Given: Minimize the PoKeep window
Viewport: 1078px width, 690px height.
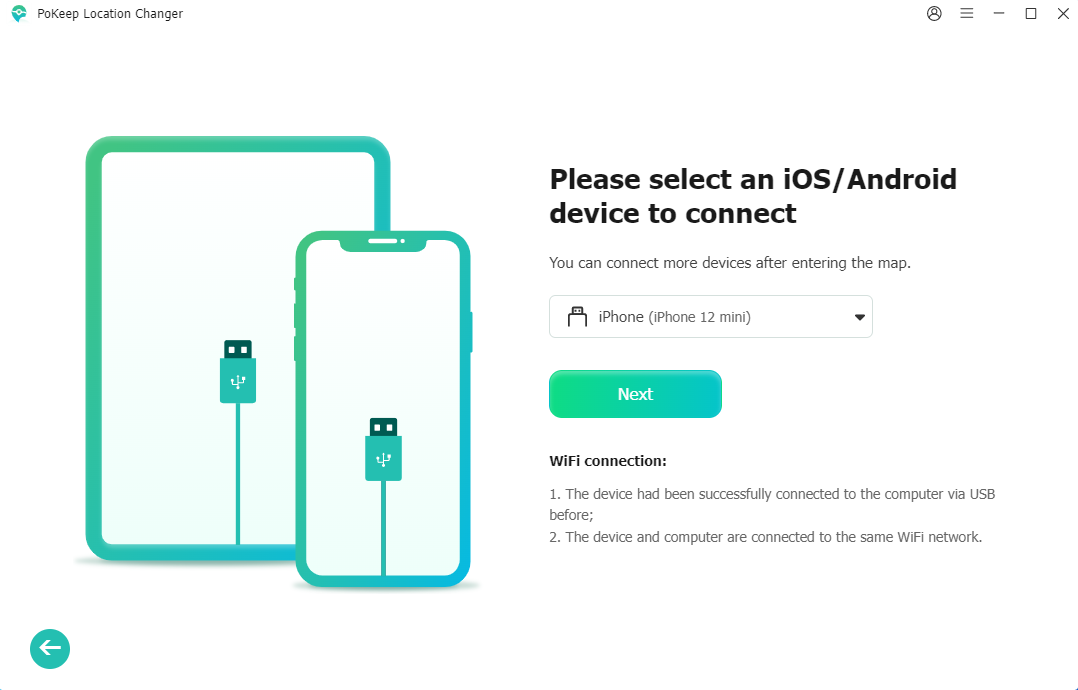Looking at the screenshot, I should 999,14.
